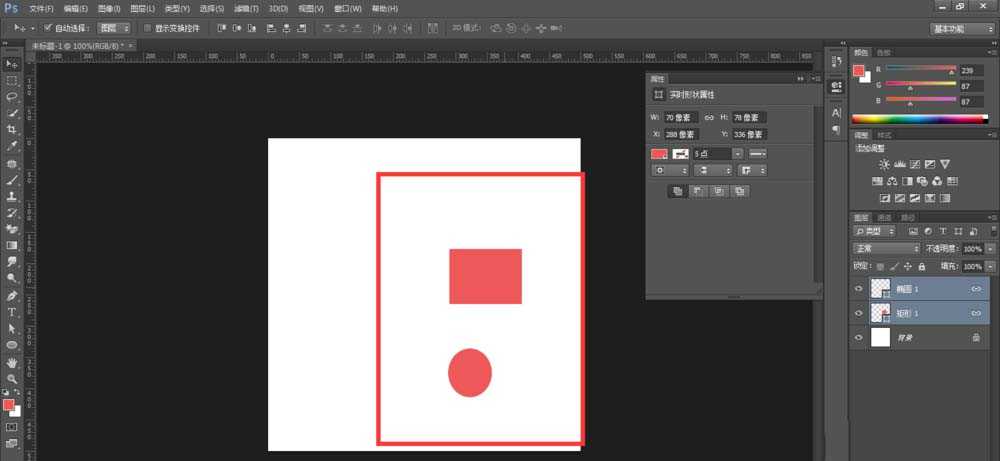
Task: Switch to the 通道 panel tab
Action: [x=885, y=216]
